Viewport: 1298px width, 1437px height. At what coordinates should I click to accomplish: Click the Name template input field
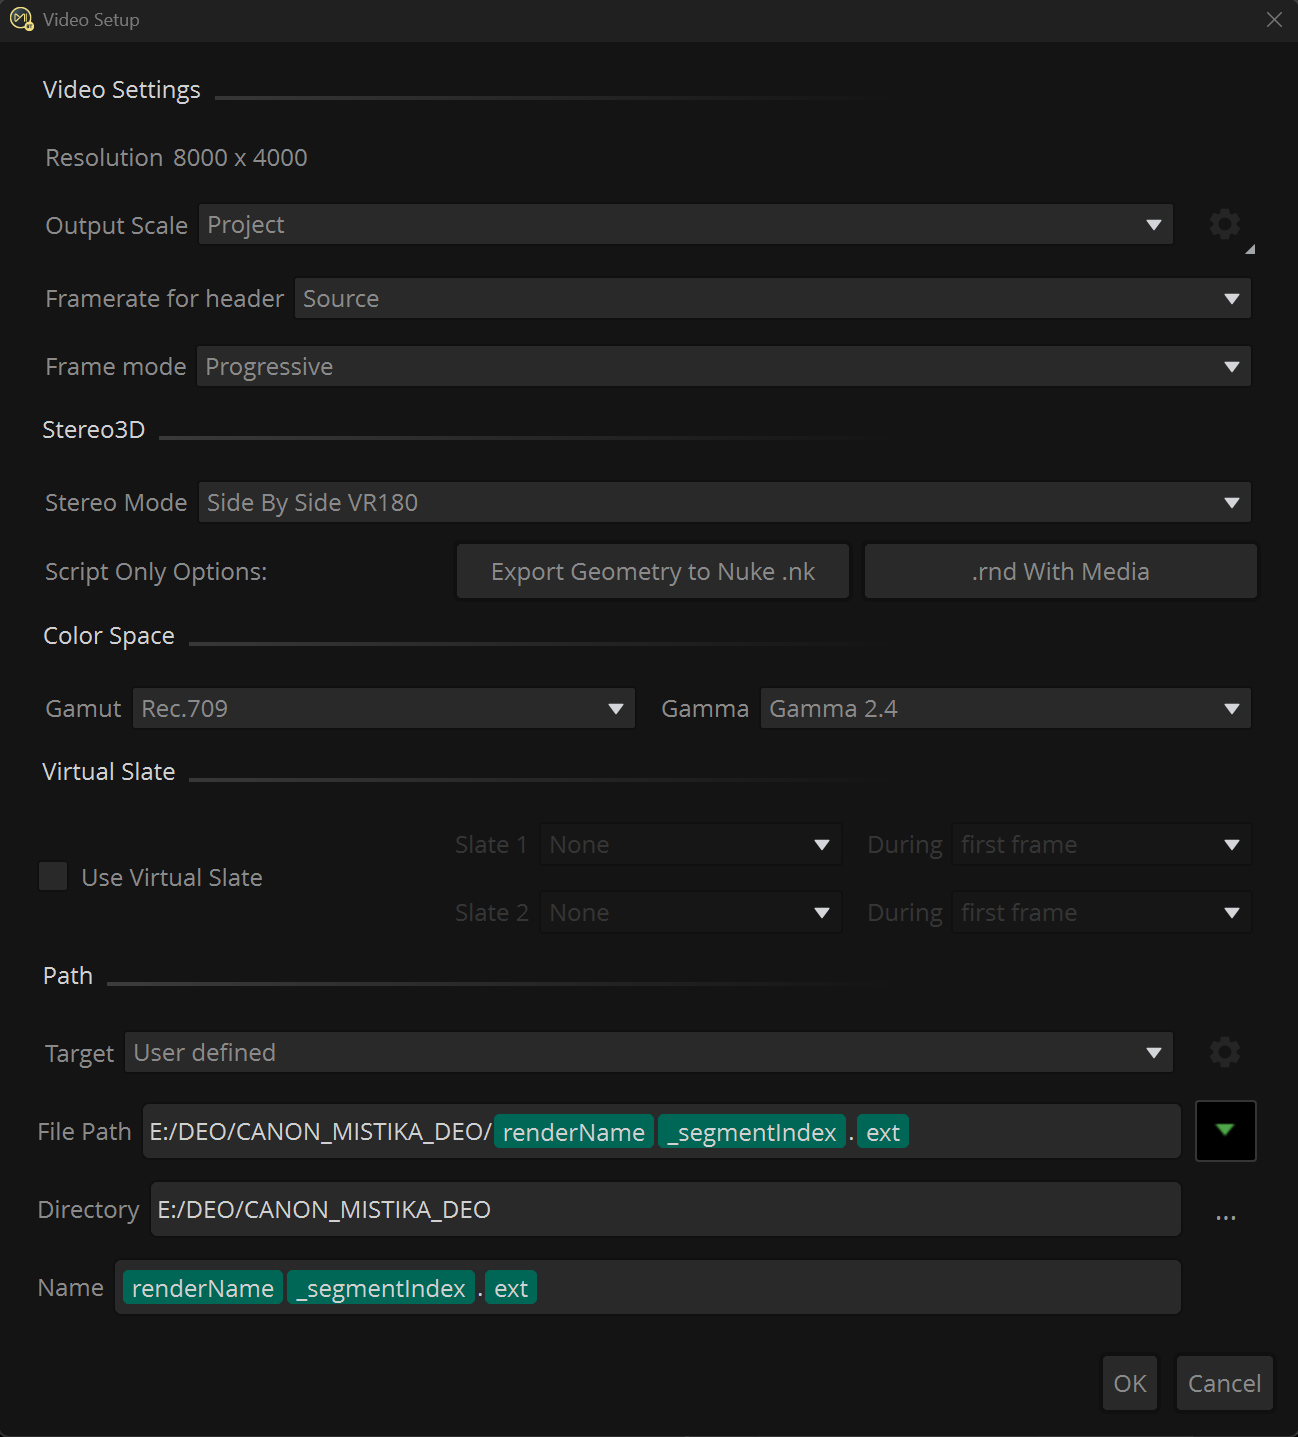coord(647,1287)
